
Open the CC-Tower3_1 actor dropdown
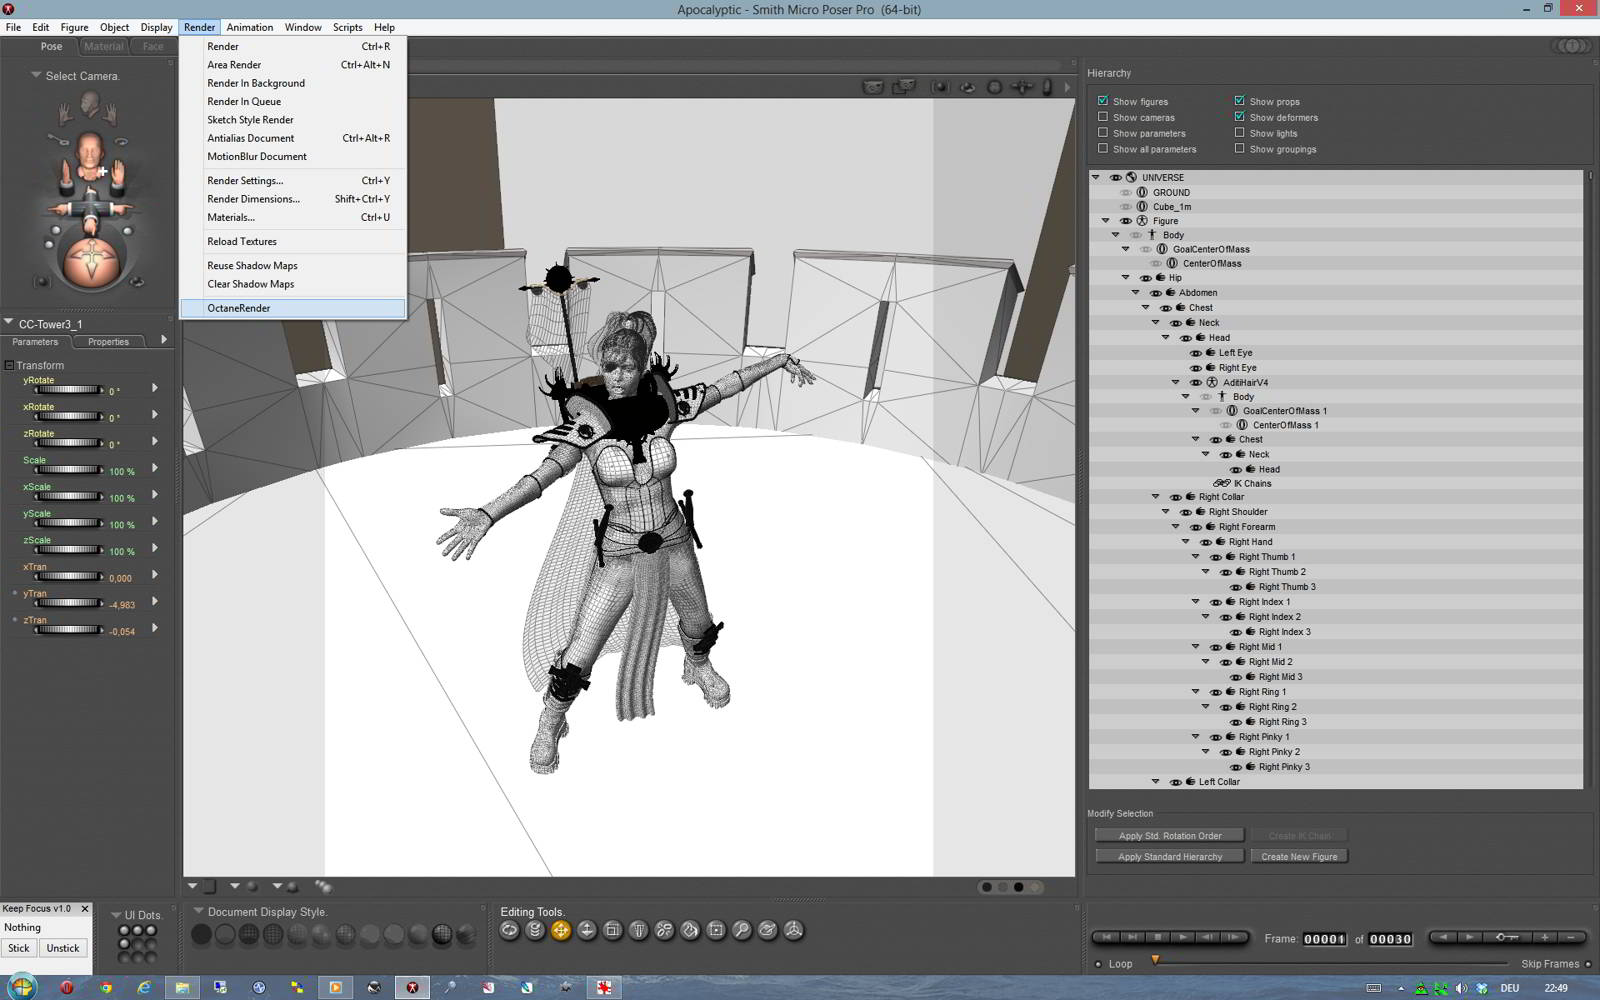pos(9,323)
